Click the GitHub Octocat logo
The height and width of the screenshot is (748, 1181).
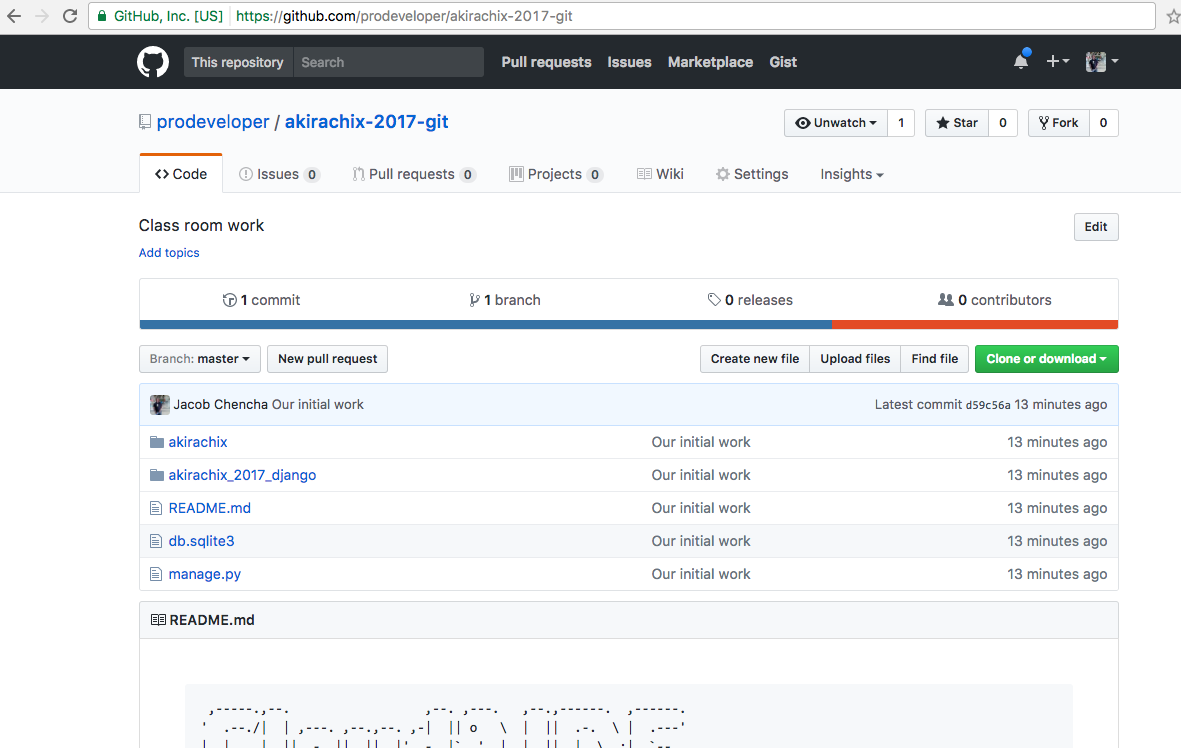153,62
